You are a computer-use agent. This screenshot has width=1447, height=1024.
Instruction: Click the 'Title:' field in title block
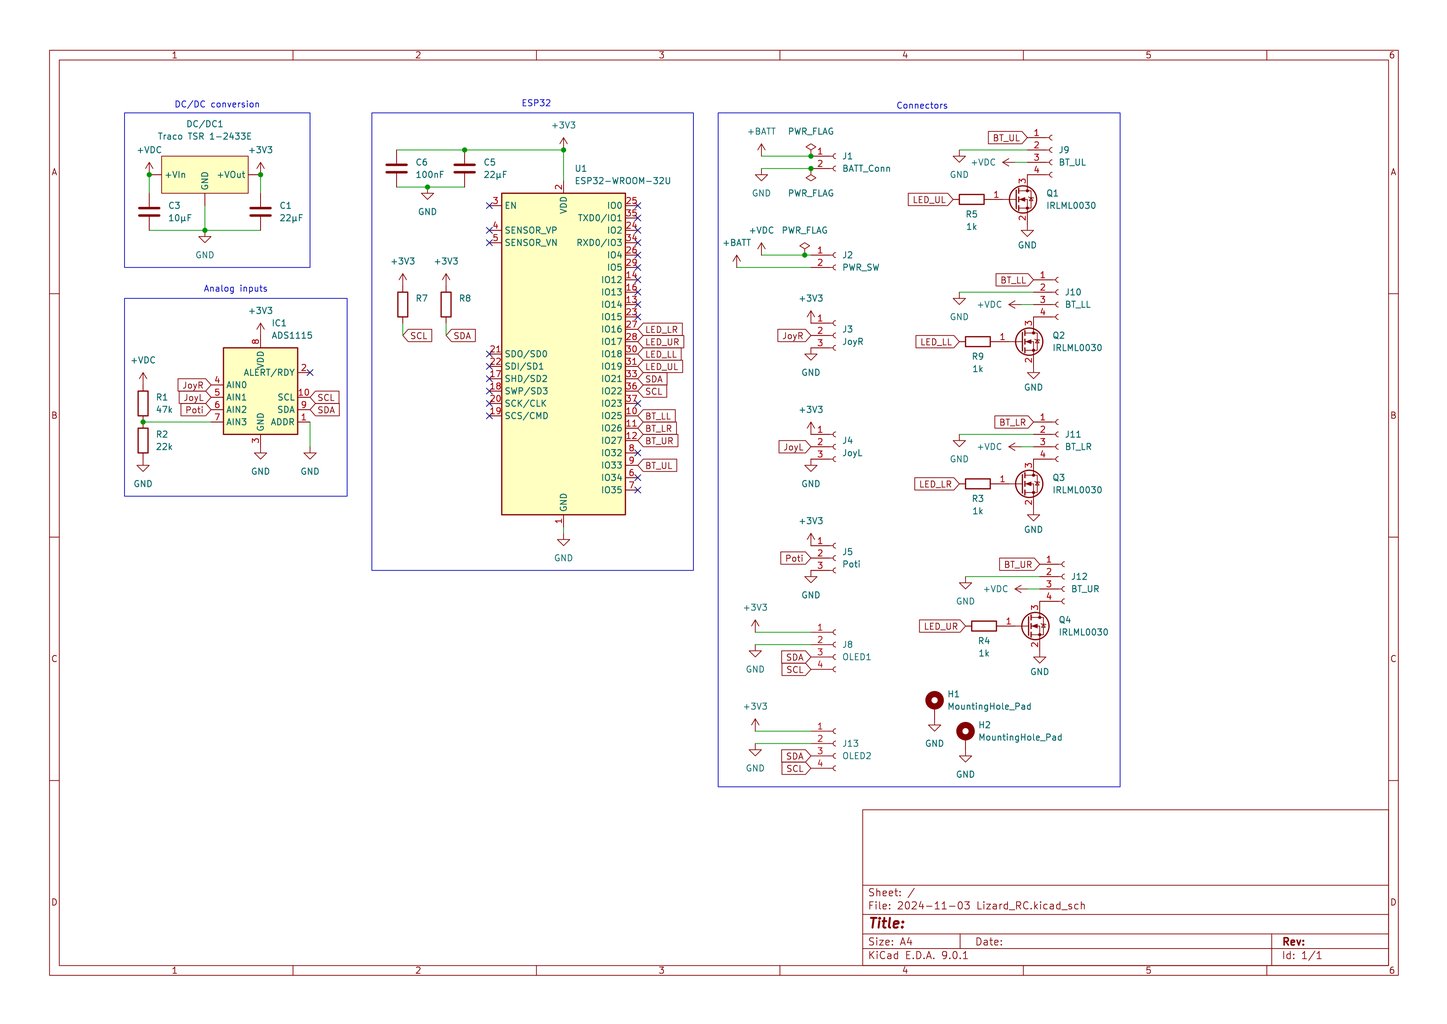coord(887,924)
